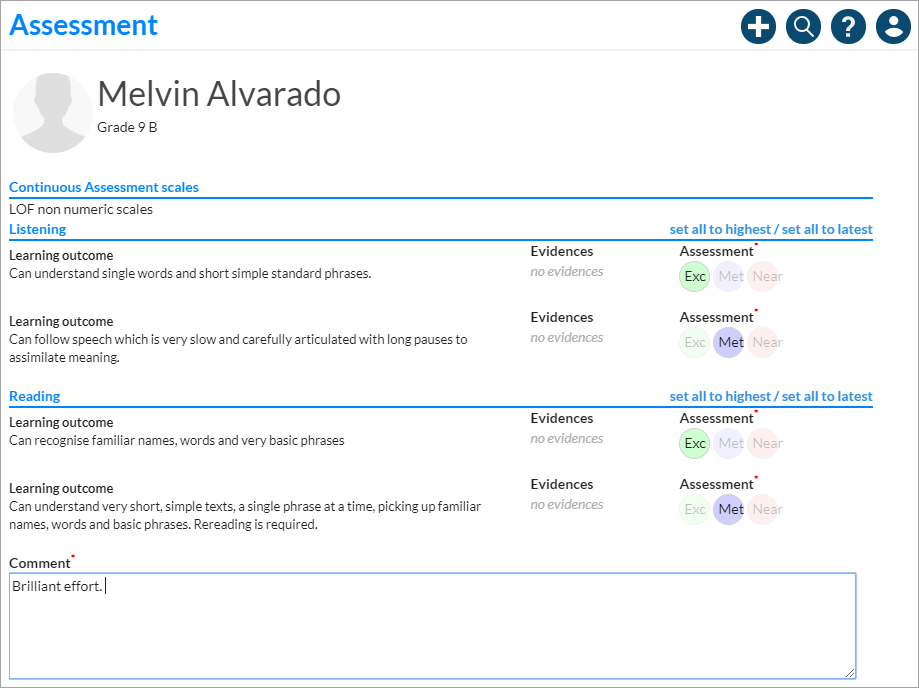Image resolution: width=919 pixels, height=688 pixels.
Task: Select Exc for 'follow speech which is very slow' outcome
Action: tap(695, 342)
